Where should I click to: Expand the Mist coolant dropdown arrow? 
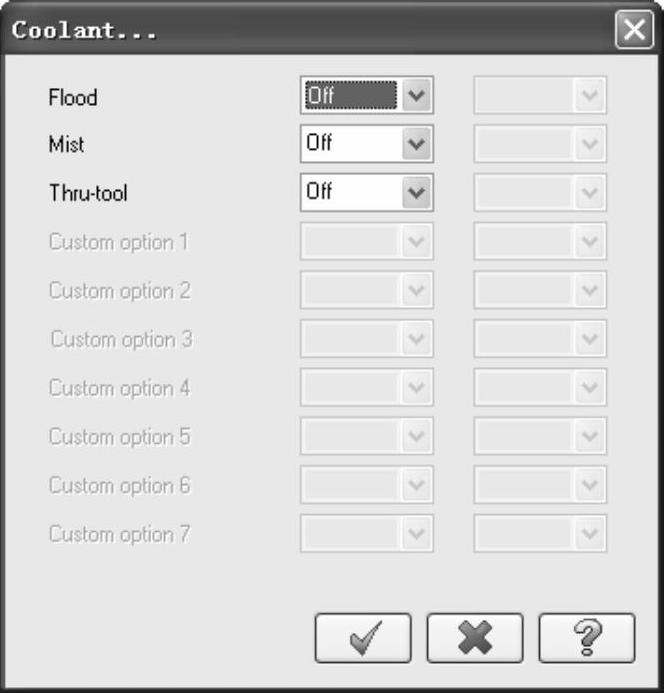418,144
